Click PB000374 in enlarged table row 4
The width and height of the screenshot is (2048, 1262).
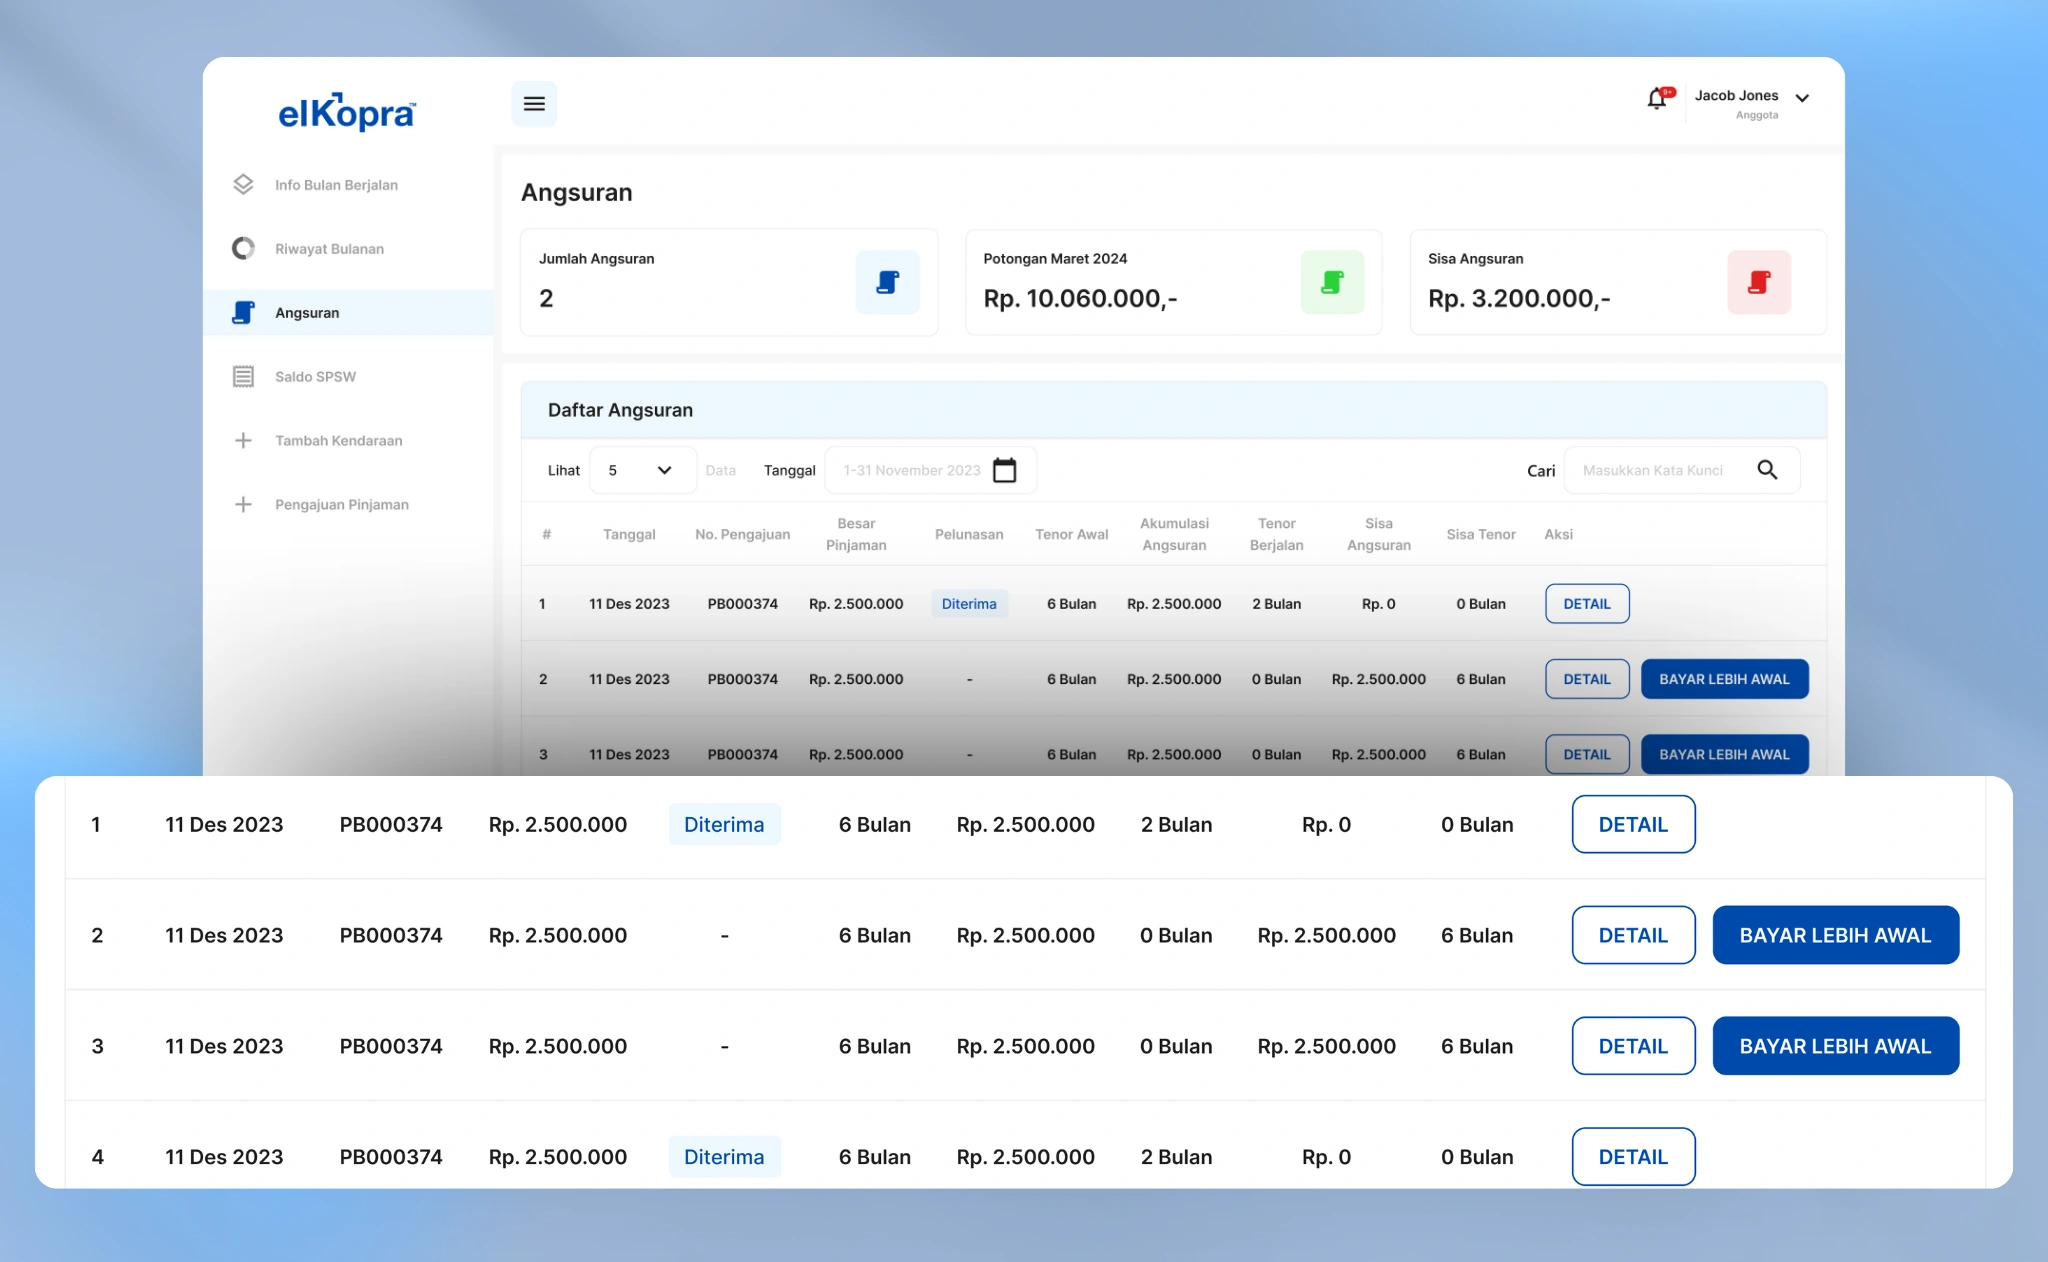[390, 1157]
